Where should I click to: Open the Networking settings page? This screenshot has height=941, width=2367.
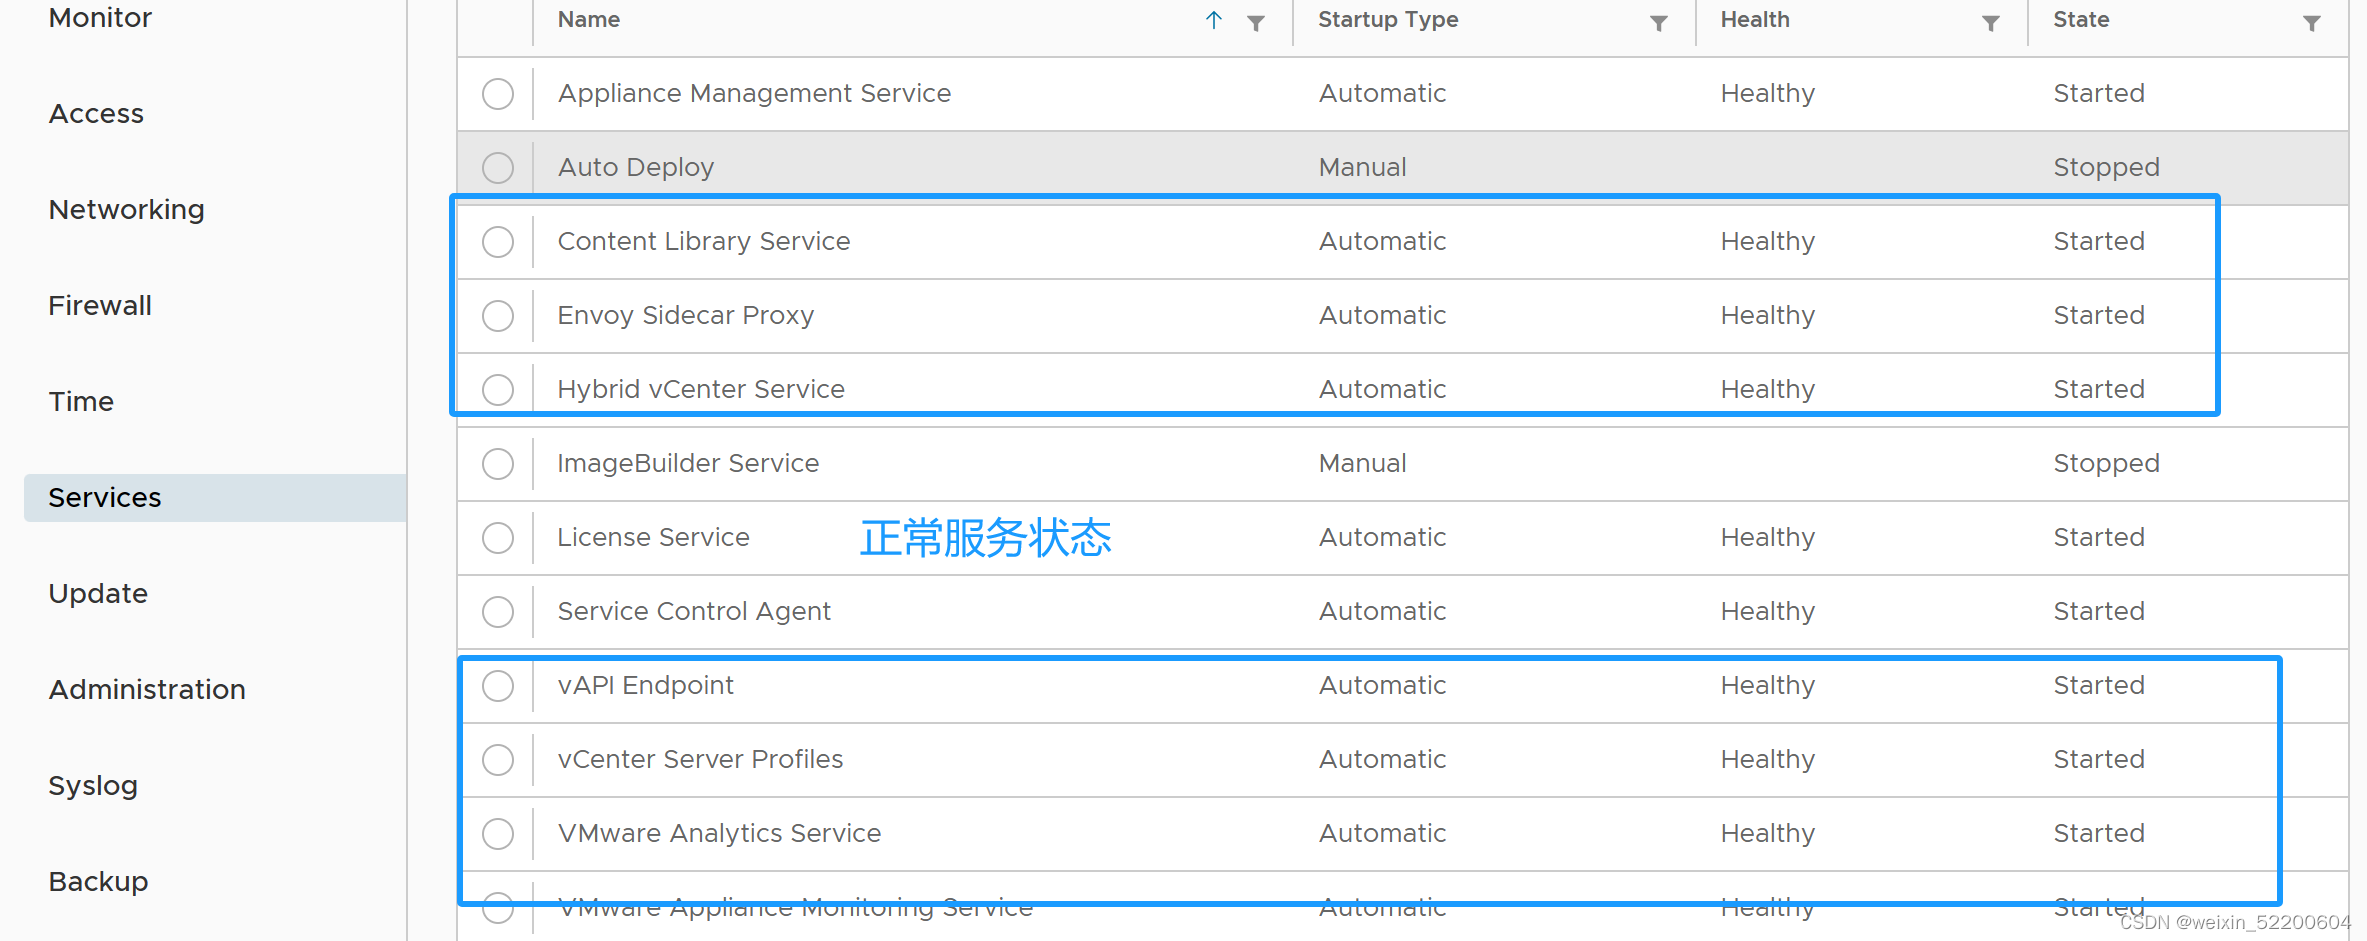127,210
